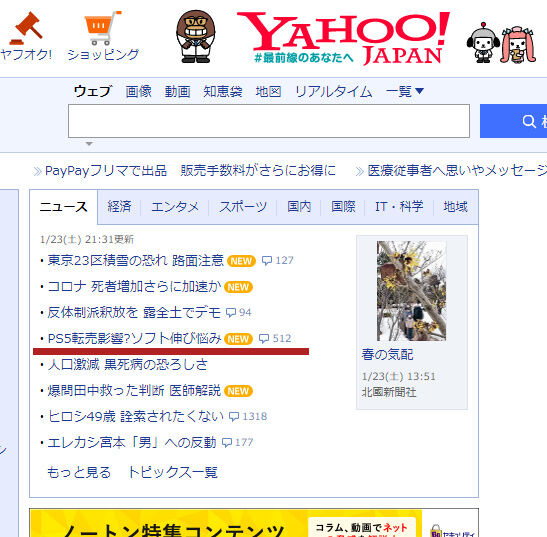
Task: Click the ノートン特集コンテンツ banner ad
Action: pyautogui.click(x=254, y=523)
